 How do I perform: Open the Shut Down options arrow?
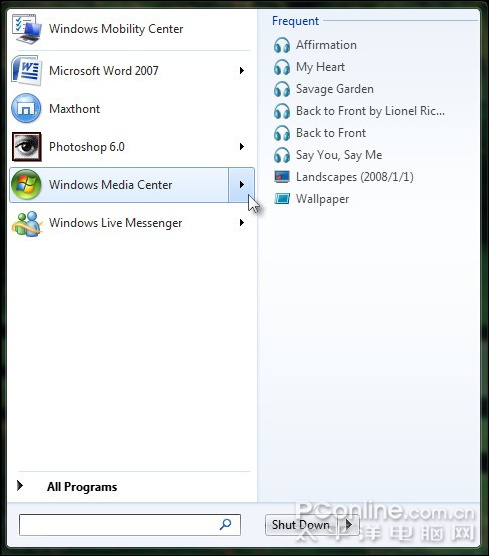click(349, 524)
